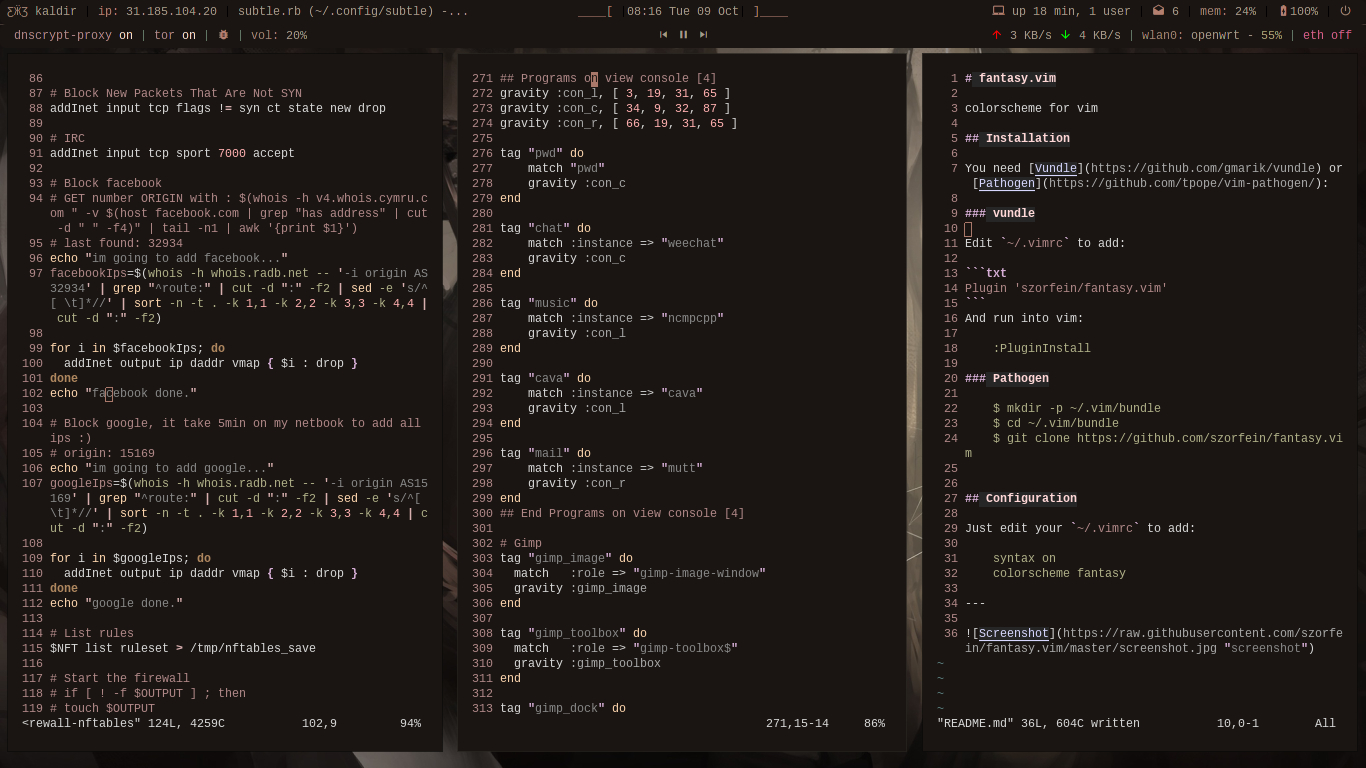
Task: Click the 'syntax on' line in README
Action: pos(1024,558)
